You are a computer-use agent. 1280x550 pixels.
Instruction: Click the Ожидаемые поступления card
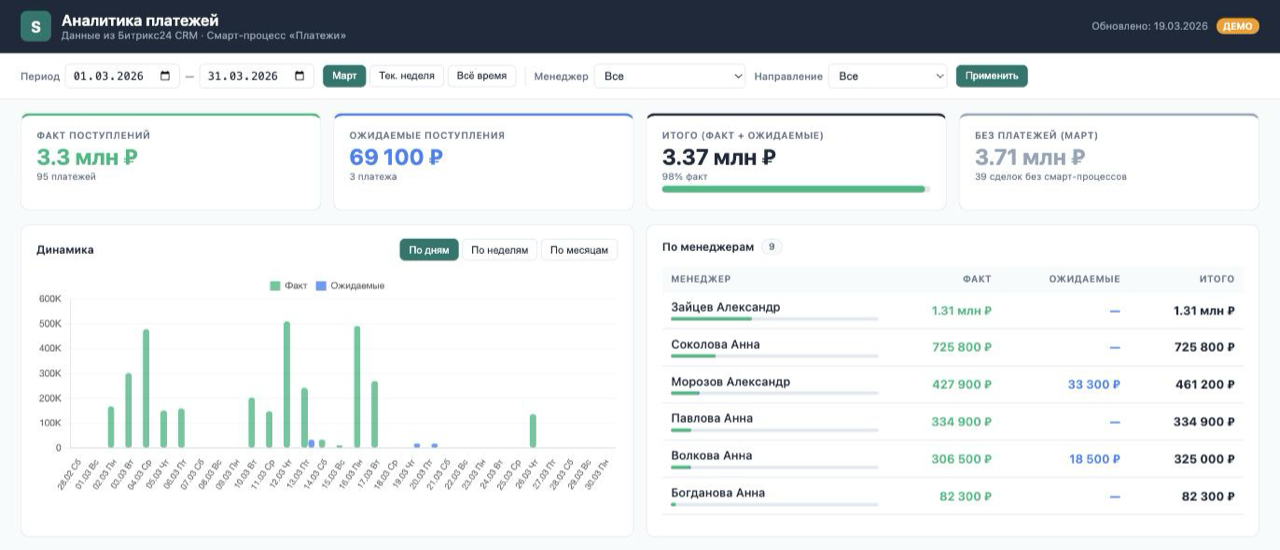[483, 162]
